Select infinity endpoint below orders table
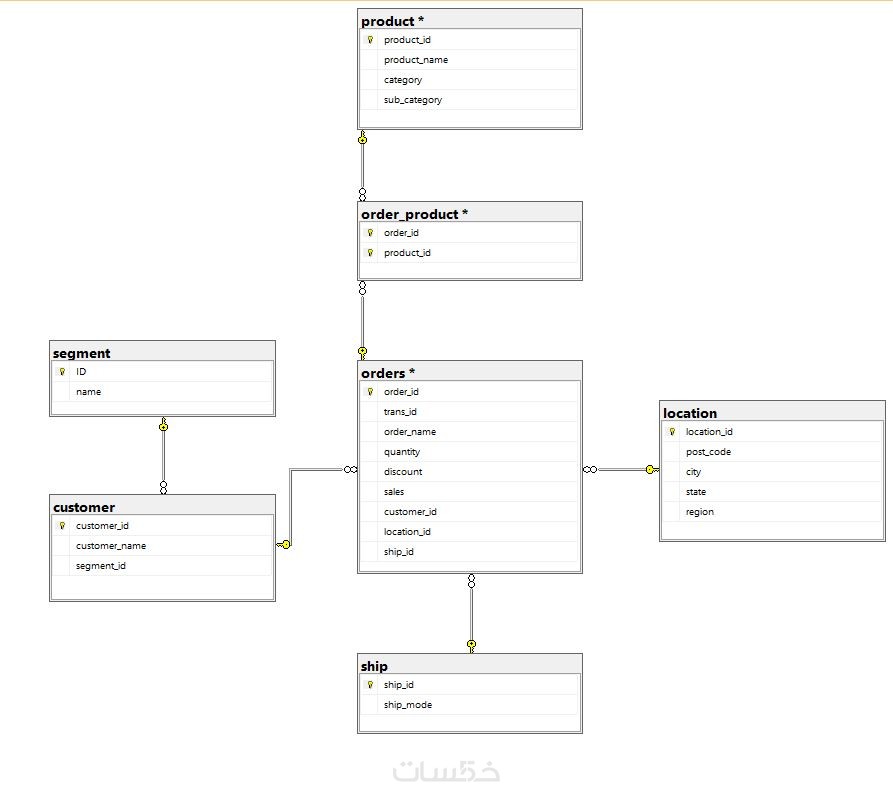This screenshot has height=798, width=893. point(471,581)
